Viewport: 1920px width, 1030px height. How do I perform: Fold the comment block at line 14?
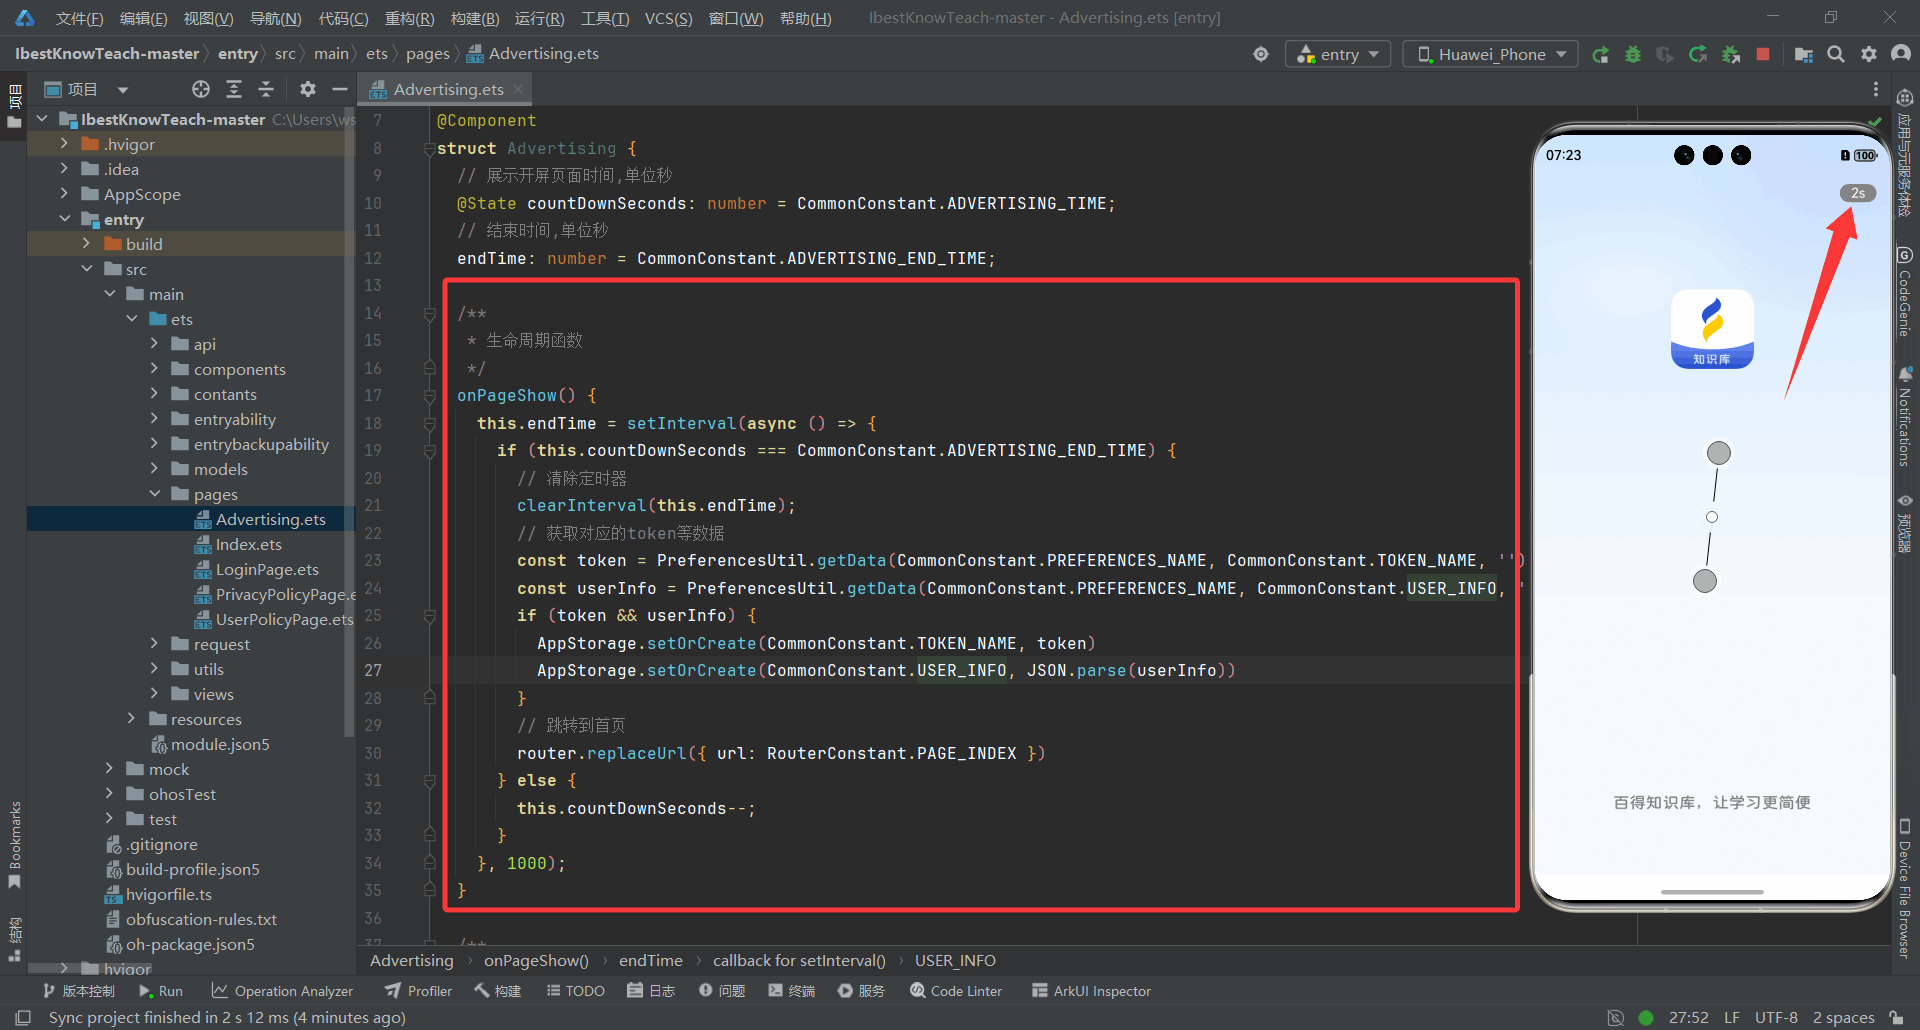coord(430,314)
